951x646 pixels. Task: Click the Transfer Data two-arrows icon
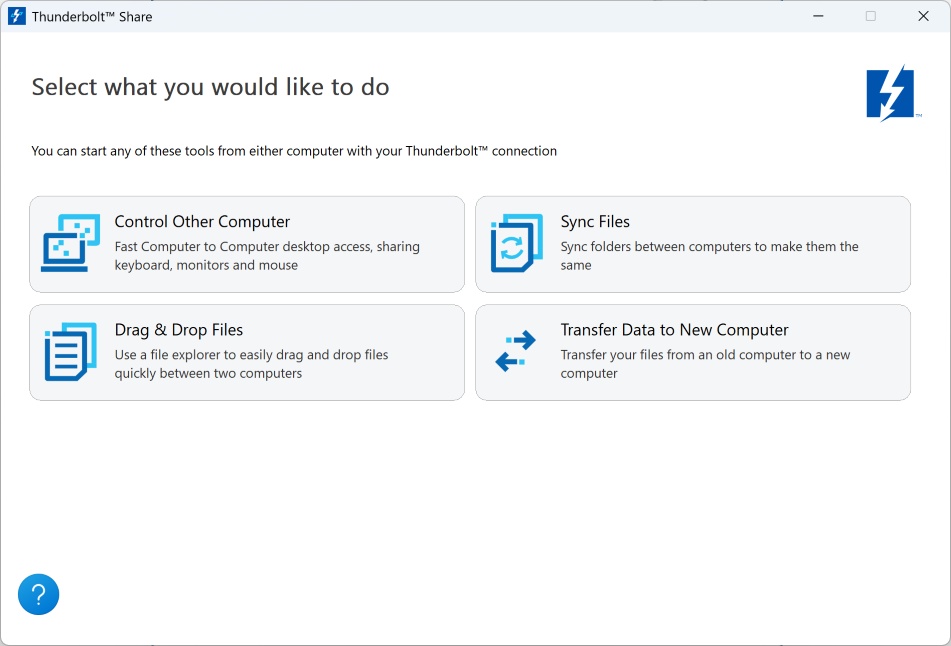point(516,352)
